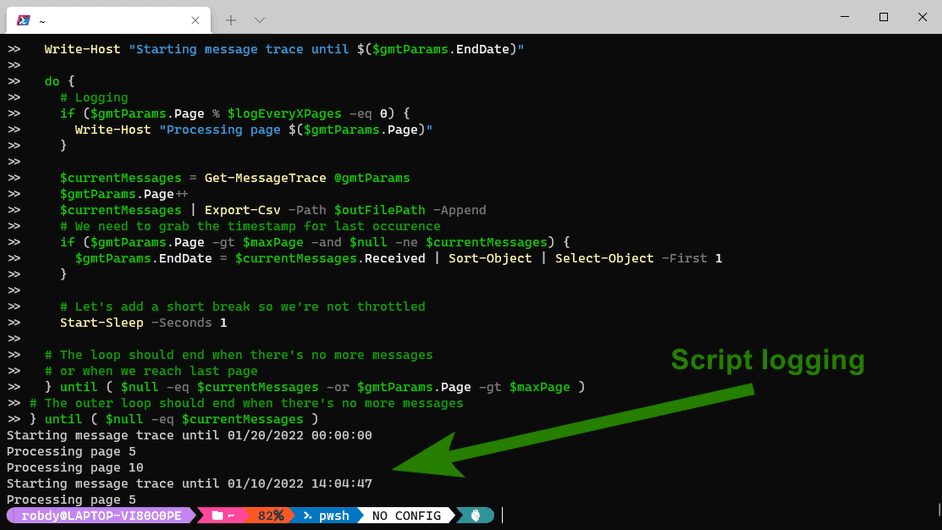
Task: Expand the new tab profile dropdown
Action: click(260, 20)
